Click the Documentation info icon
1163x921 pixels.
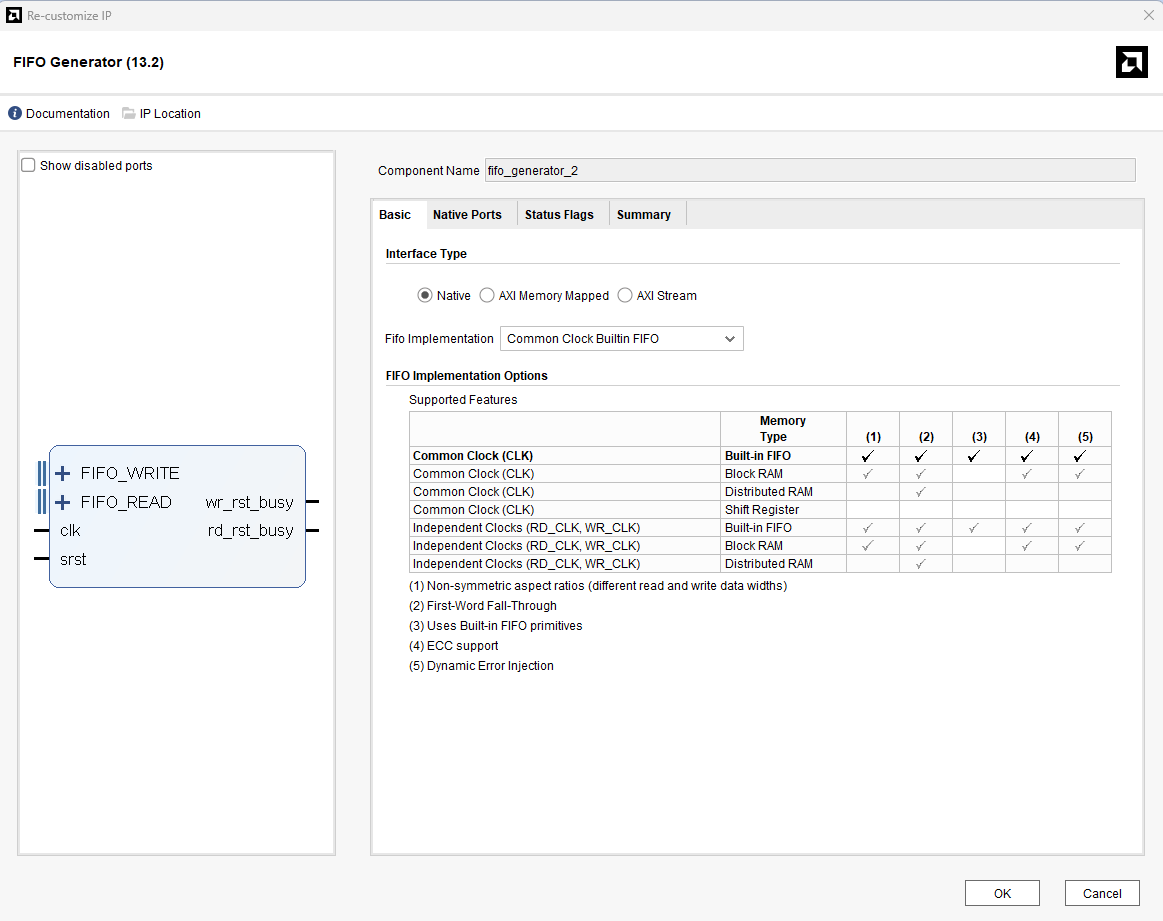15,114
